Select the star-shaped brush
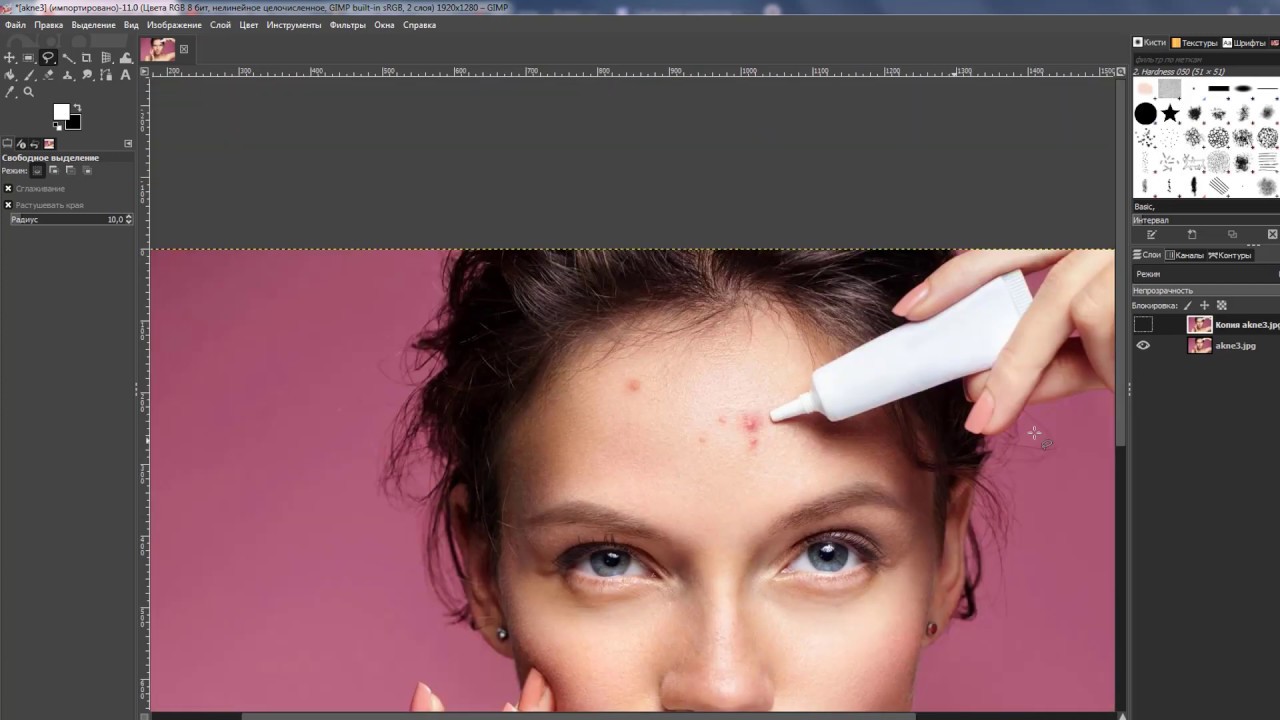 point(1170,113)
